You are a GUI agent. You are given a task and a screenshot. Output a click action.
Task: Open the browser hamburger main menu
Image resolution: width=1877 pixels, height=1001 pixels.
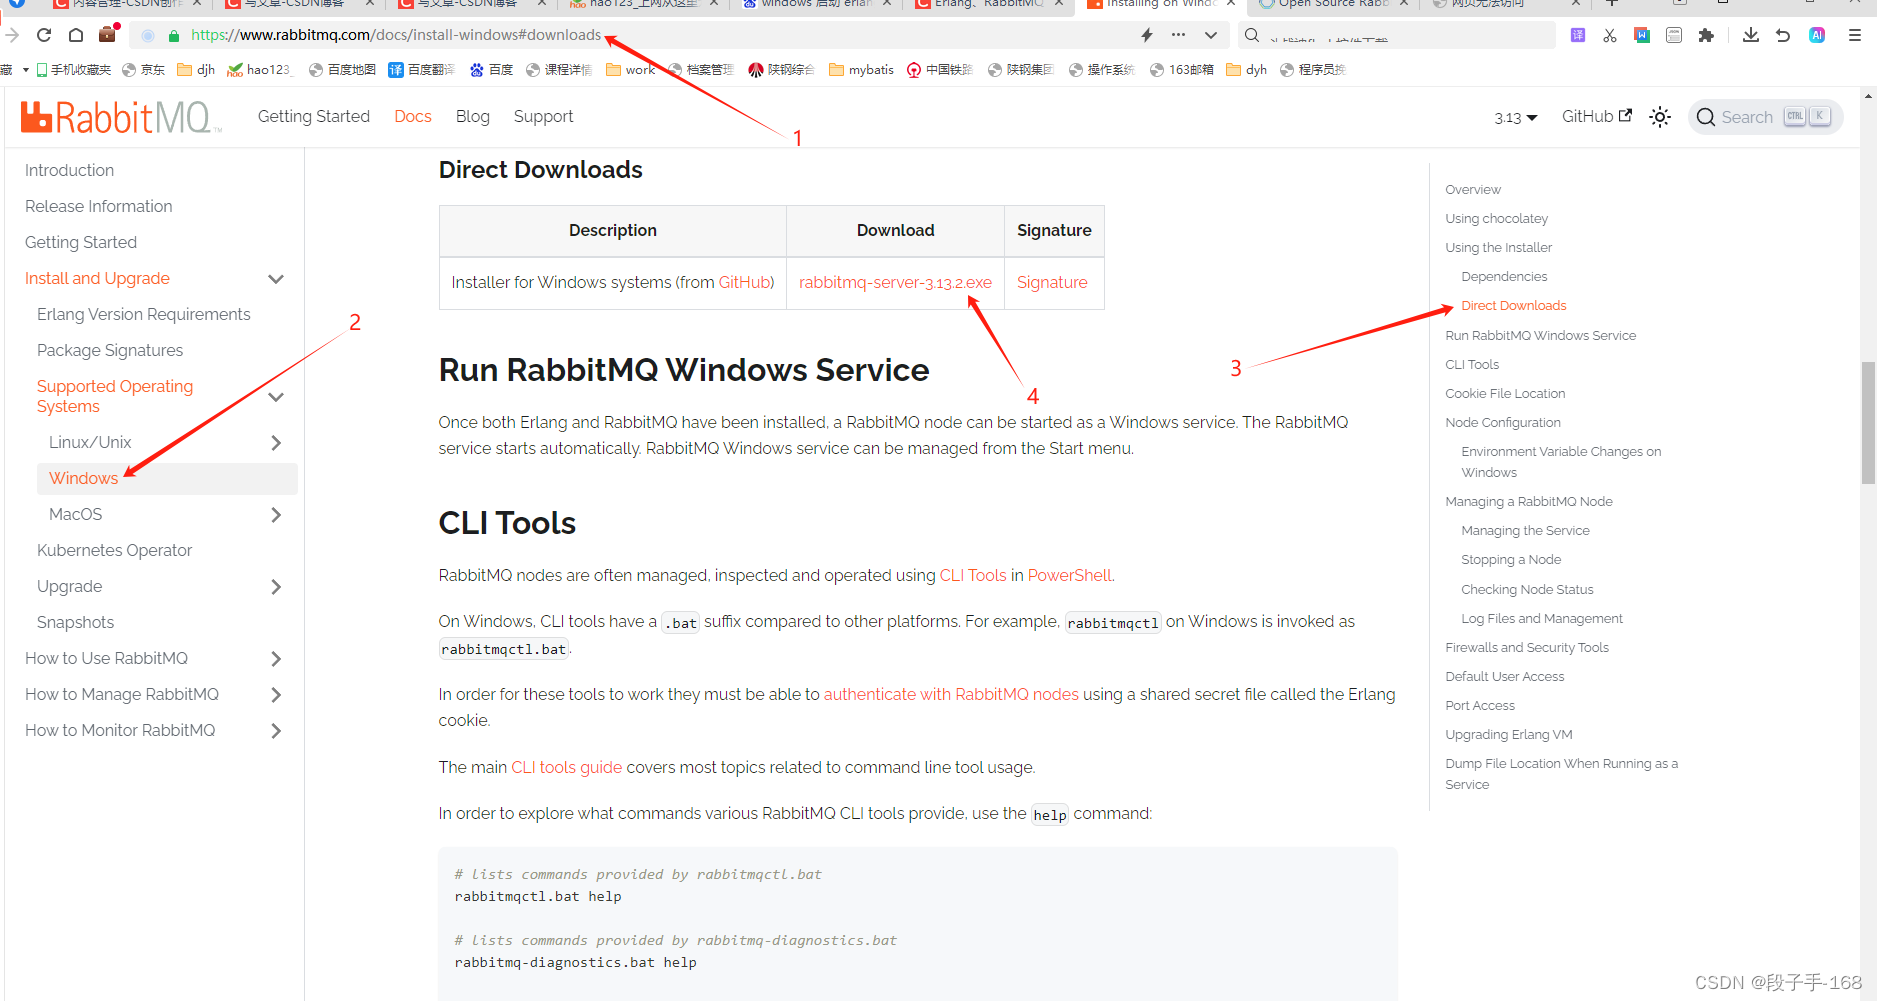1855,35
